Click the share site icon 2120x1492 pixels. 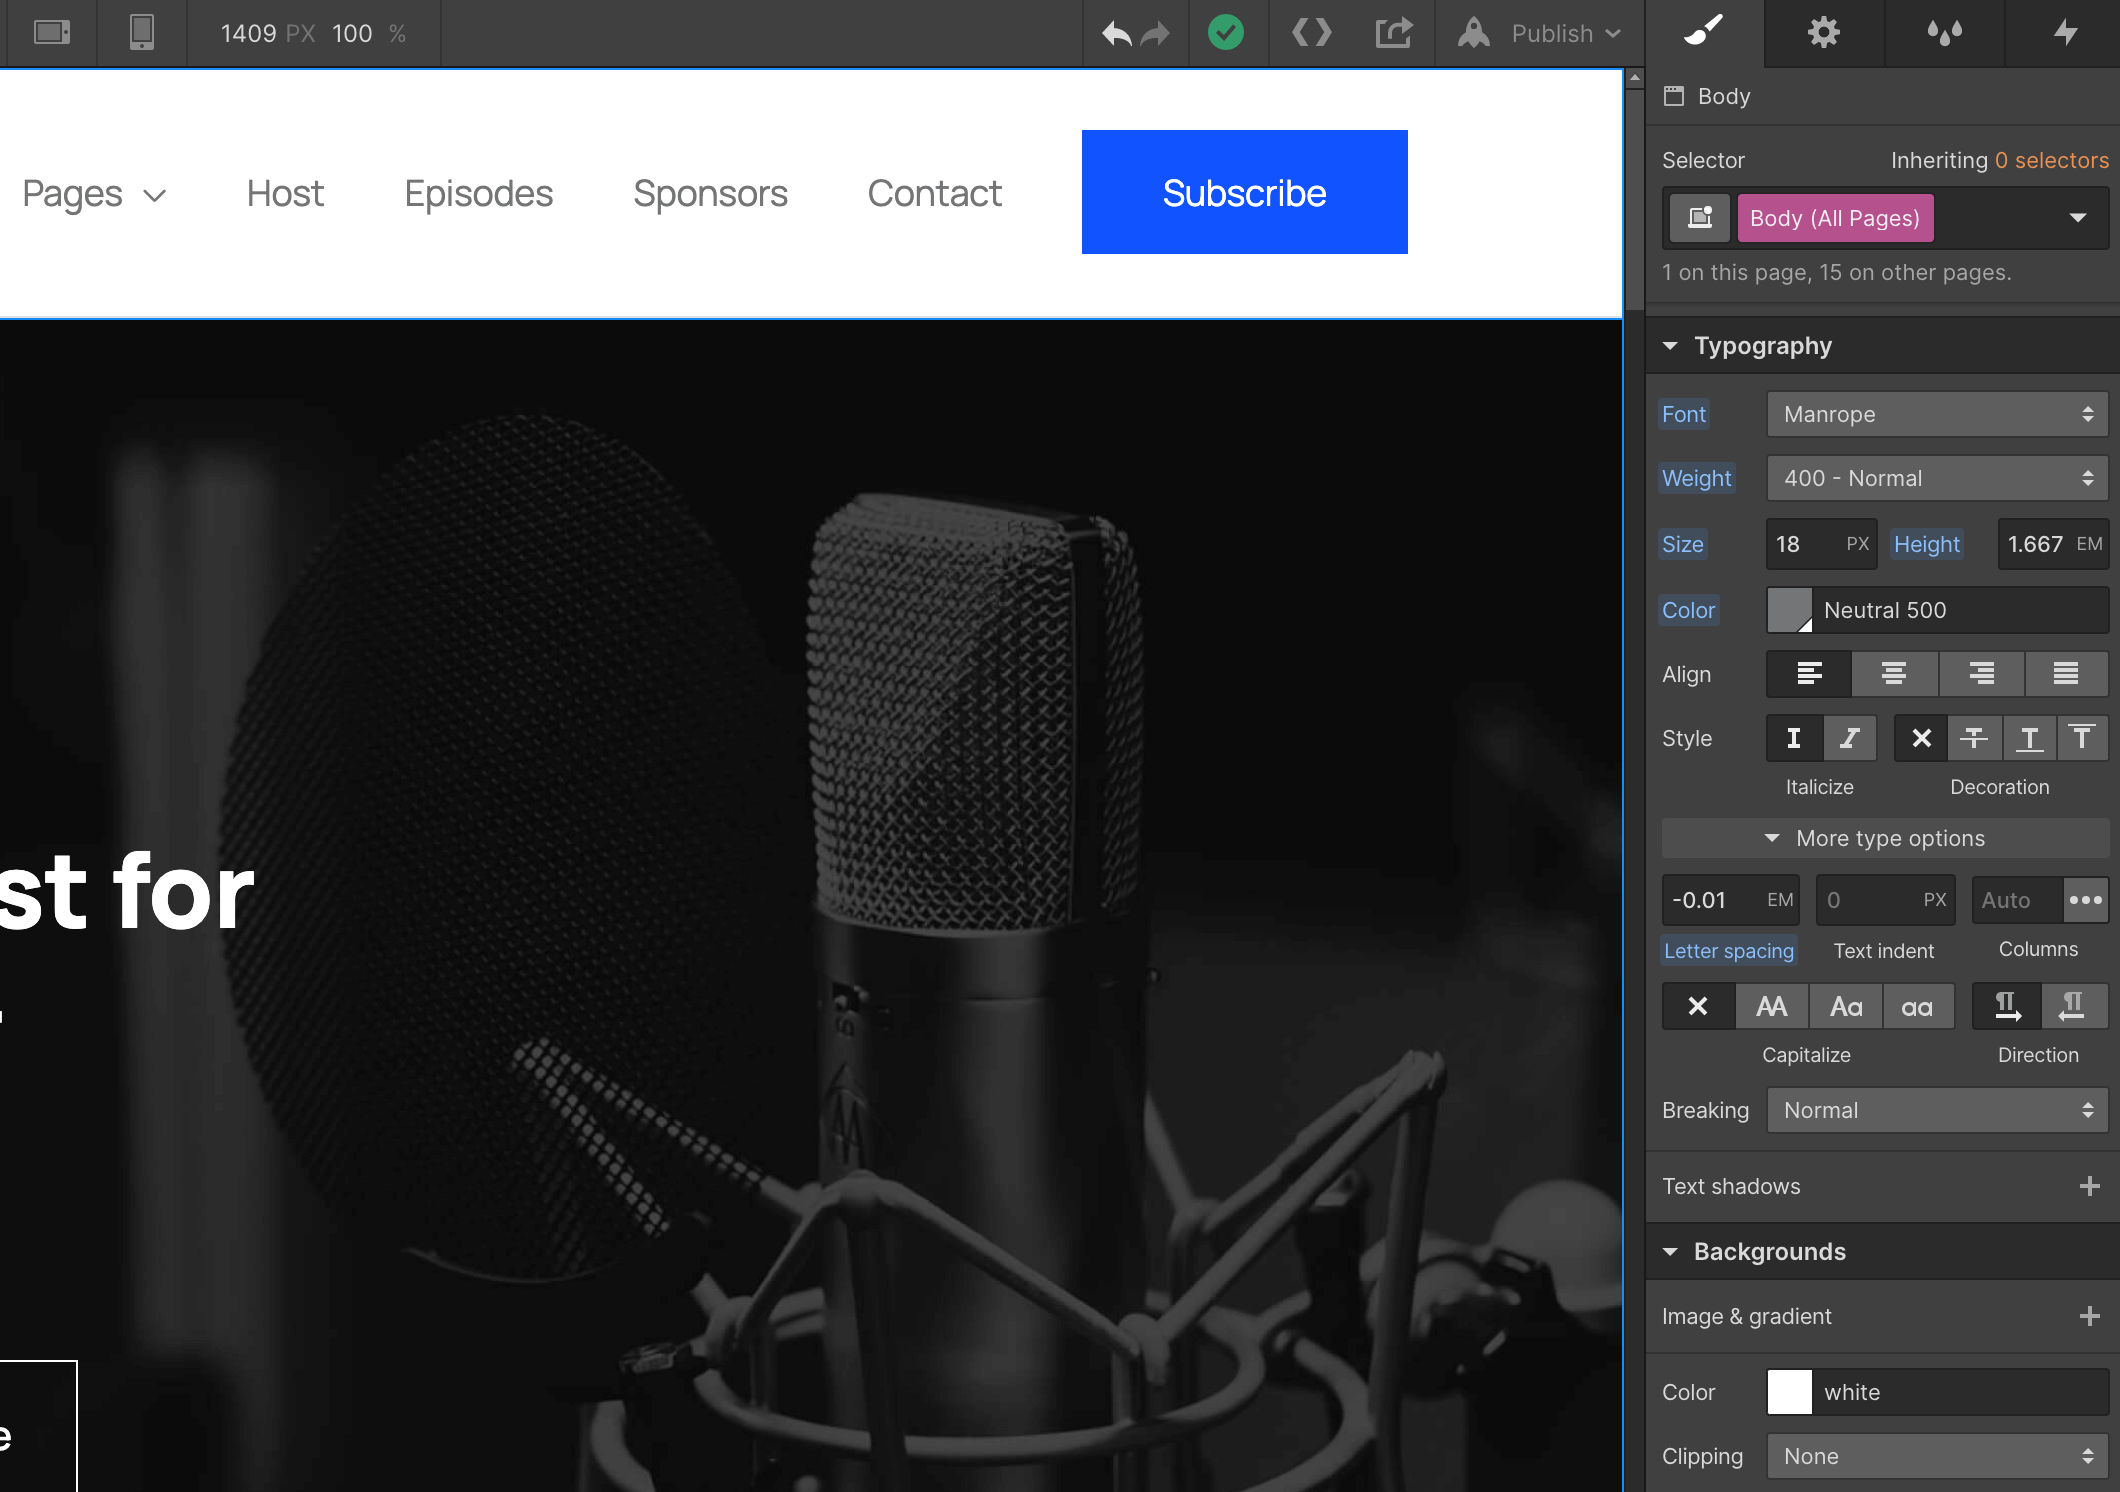point(1394,33)
